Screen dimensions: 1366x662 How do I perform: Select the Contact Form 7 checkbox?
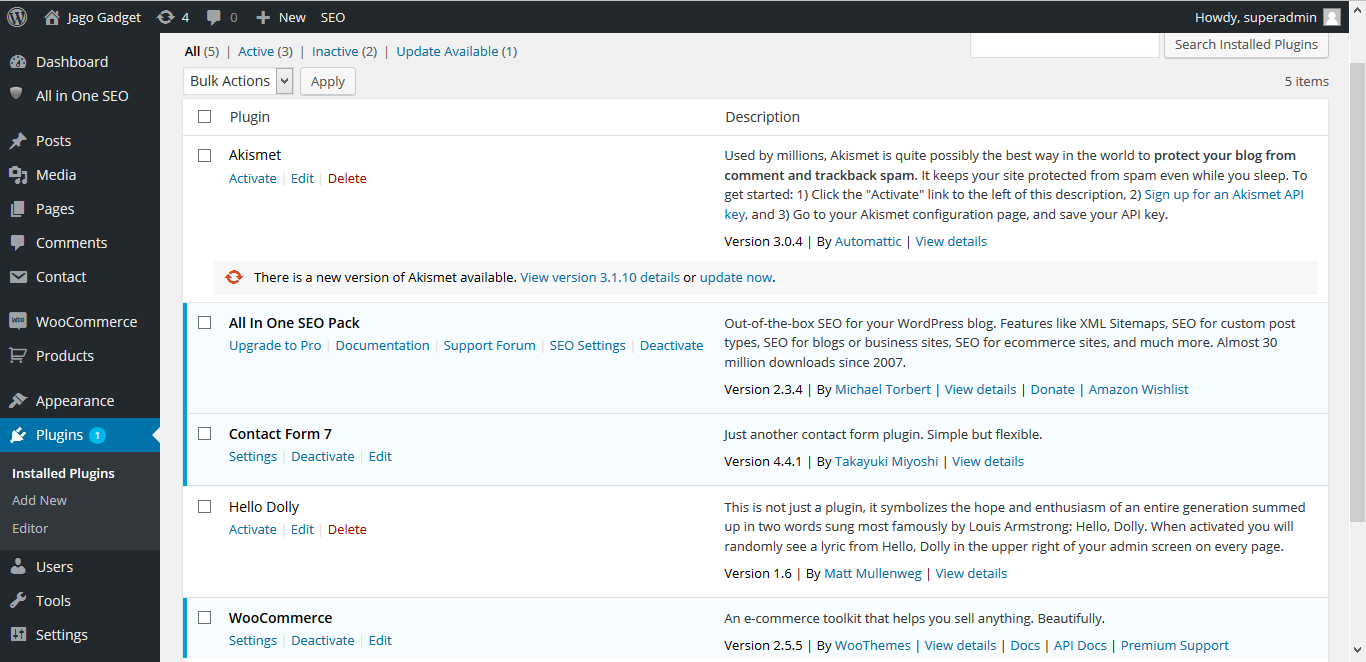pyautogui.click(x=205, y=434)
